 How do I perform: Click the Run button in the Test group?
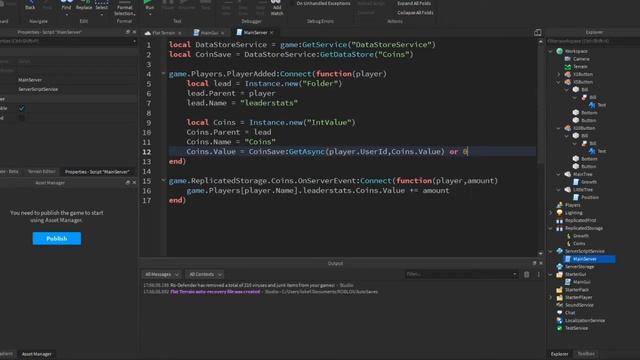[149, 6]
